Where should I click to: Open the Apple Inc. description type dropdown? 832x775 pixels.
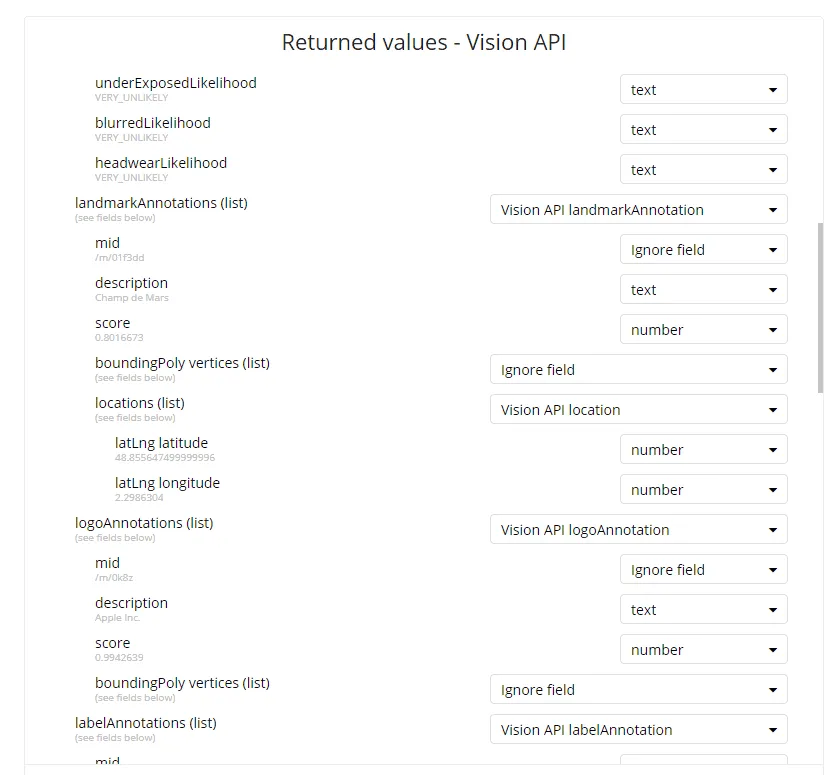[703, 610]
